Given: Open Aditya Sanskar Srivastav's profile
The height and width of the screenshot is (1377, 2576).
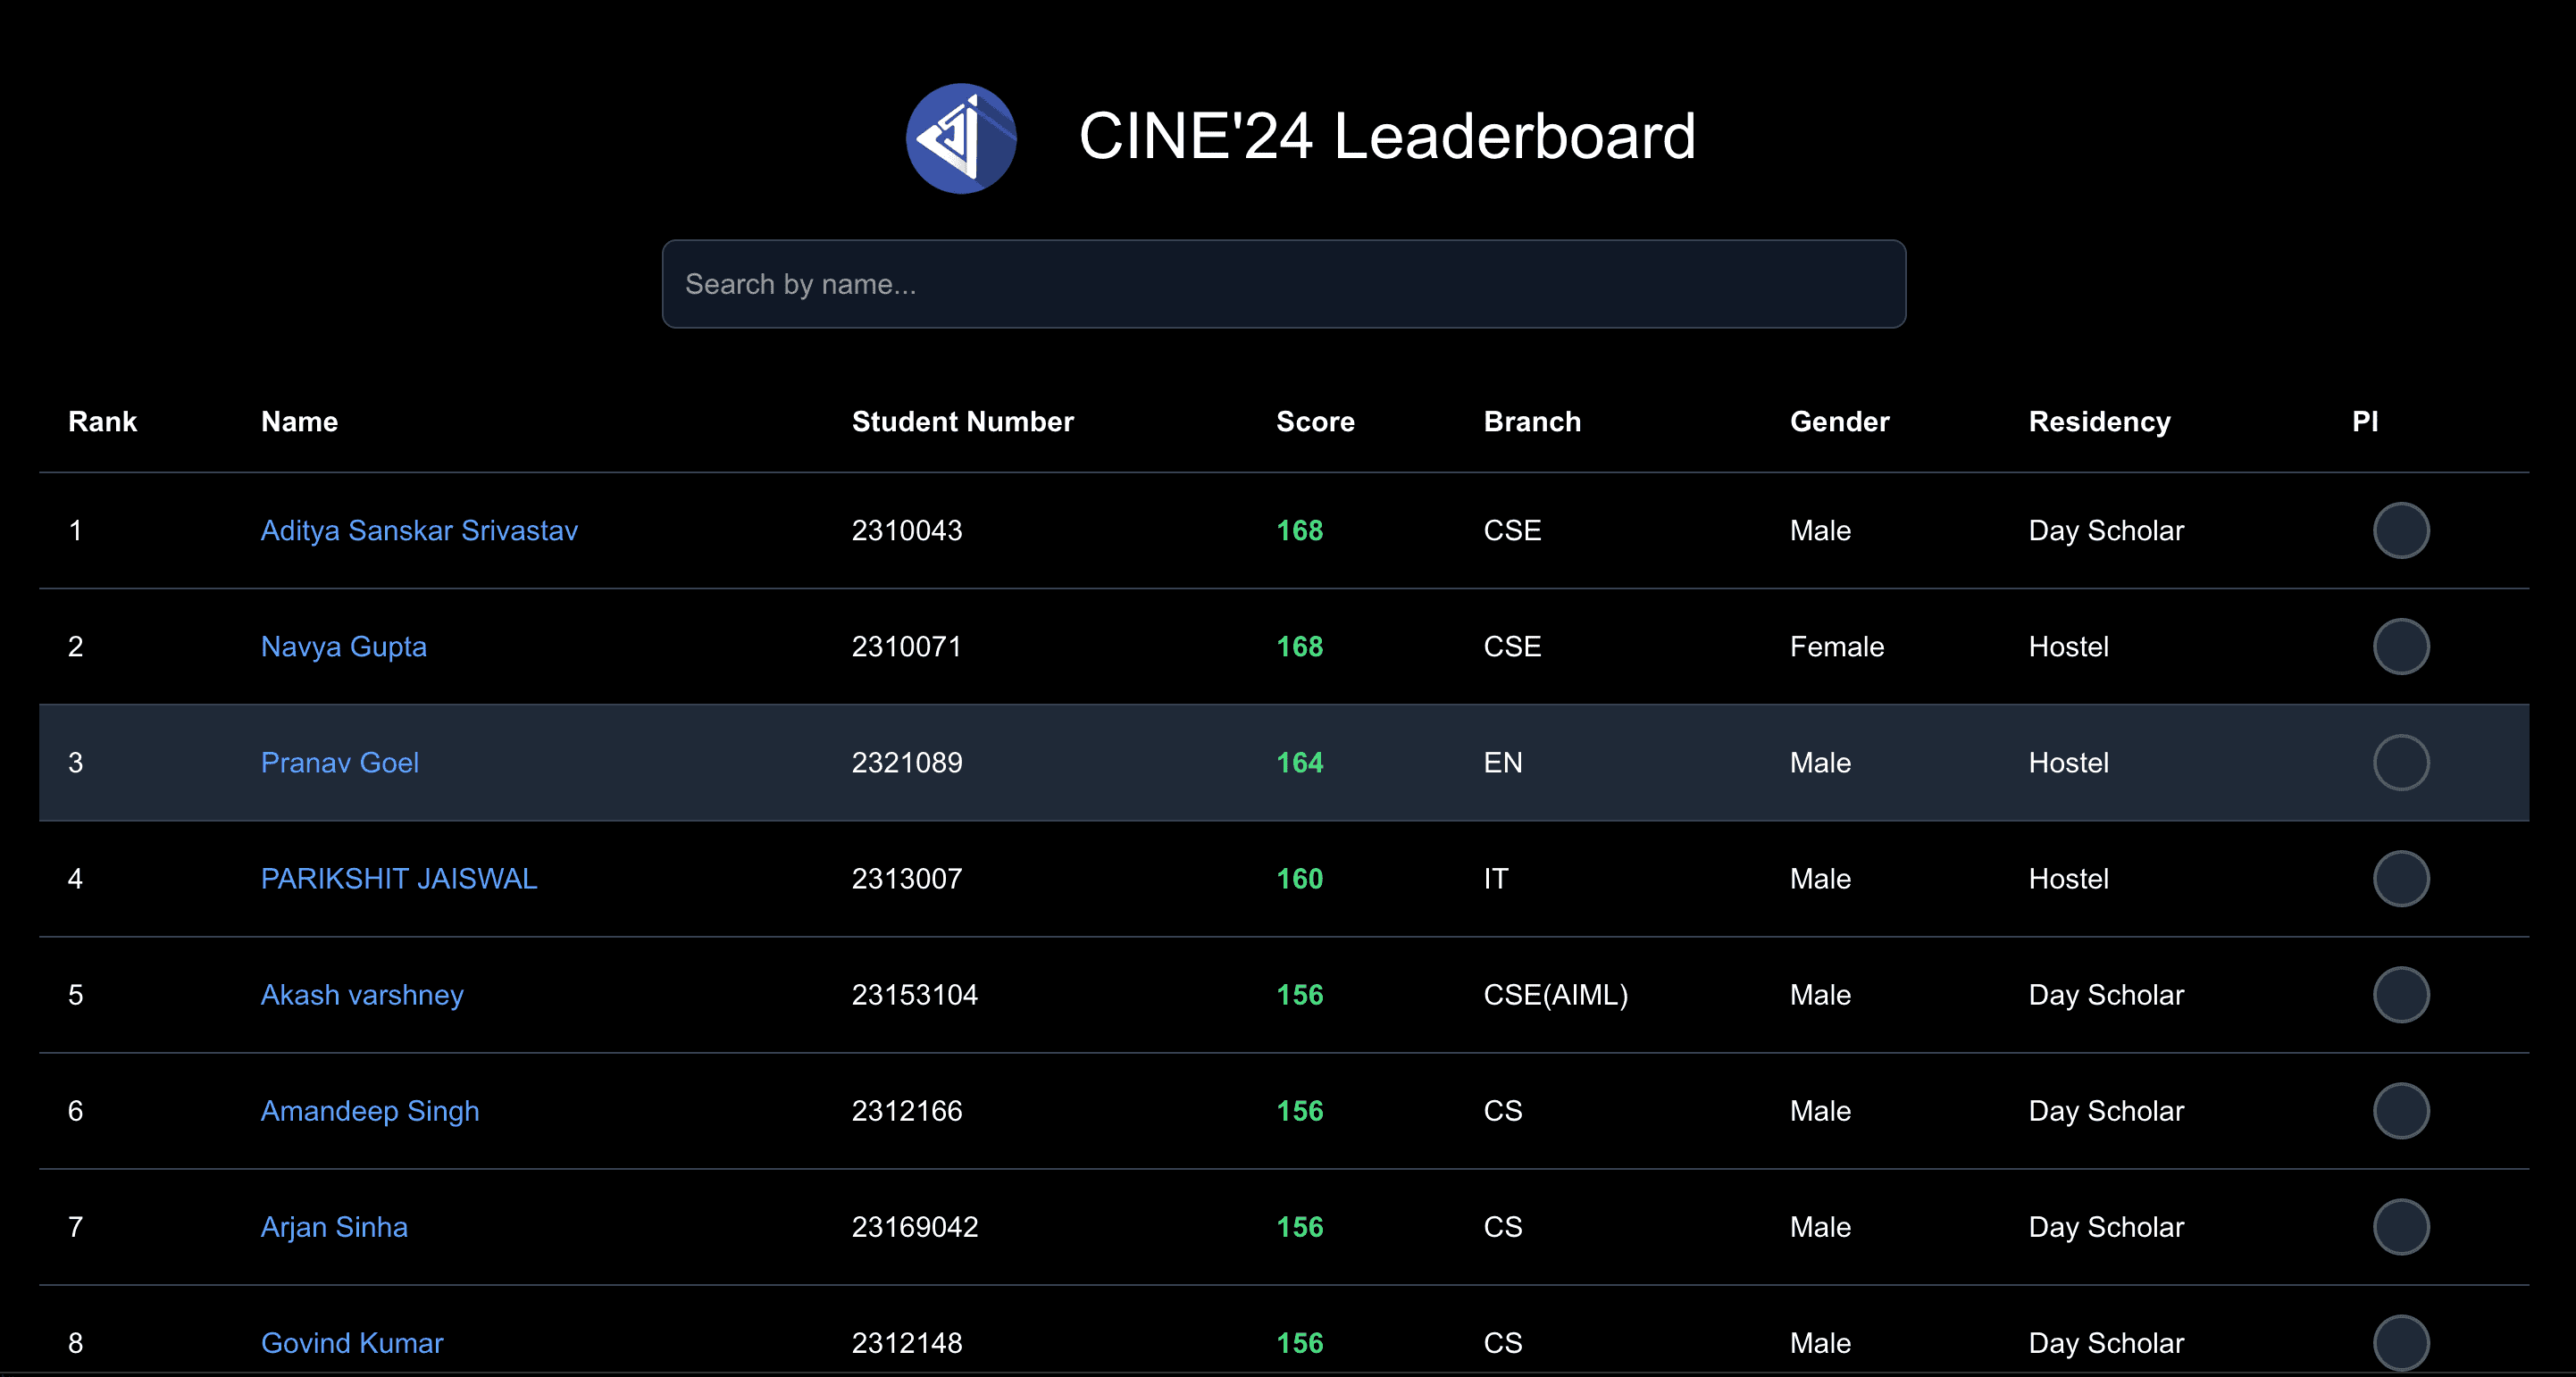Looking at the screenshot, I should pyautogui.click(x=419, y=530).
